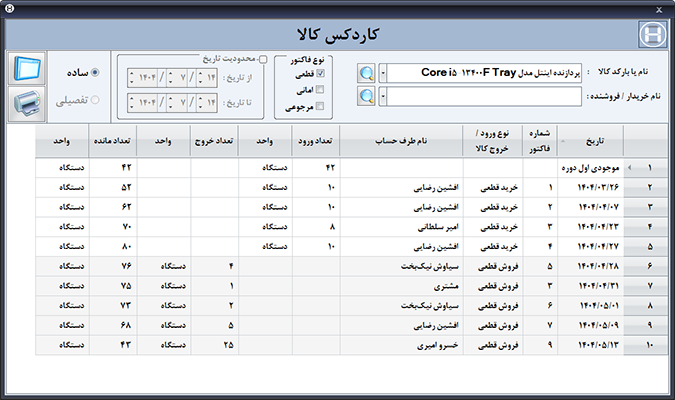Click the خرید قطعی cell in row 2

tap(493, 187)
